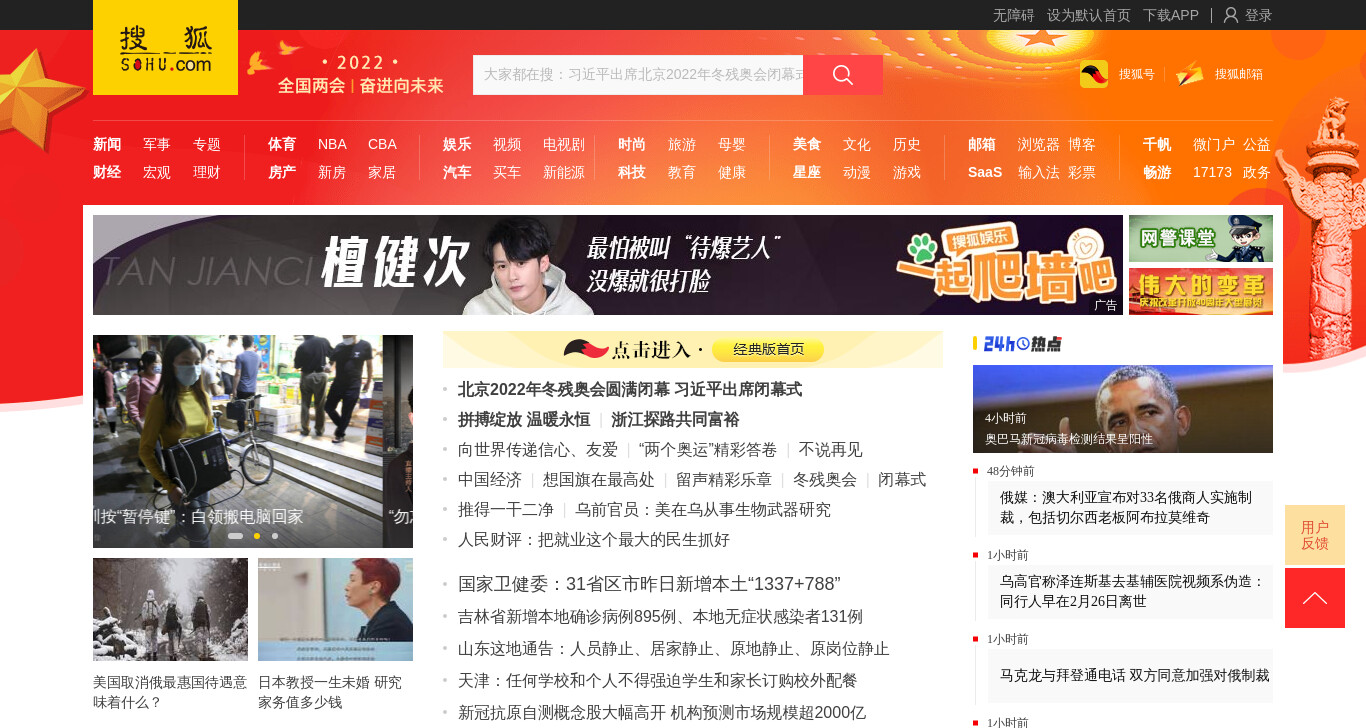Open 美国取消俄最惠国待遇 caption link
This screenshot has height=728, width=1366.
tap(170, 692)
